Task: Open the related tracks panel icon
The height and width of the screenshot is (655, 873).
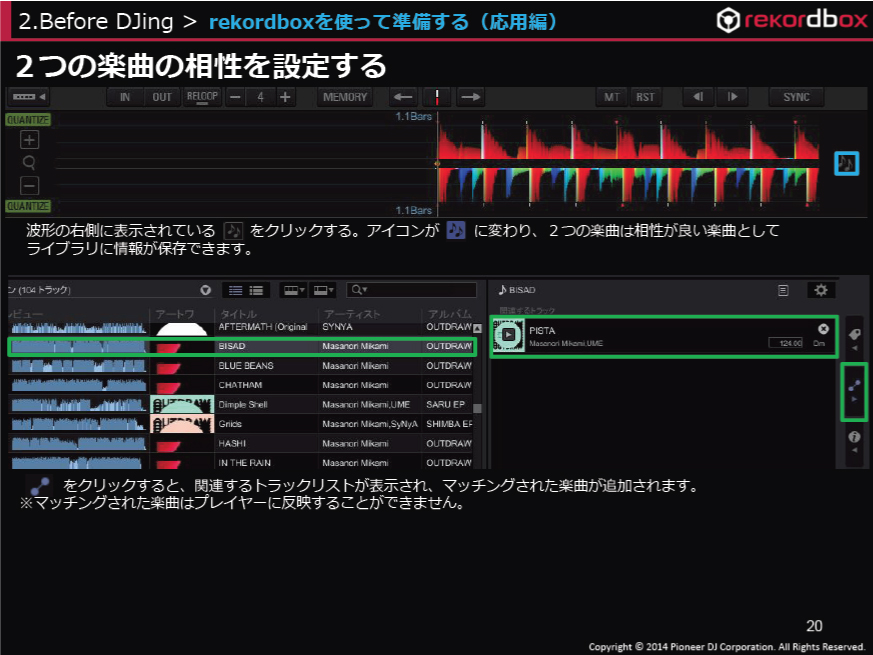Action: 854,390
